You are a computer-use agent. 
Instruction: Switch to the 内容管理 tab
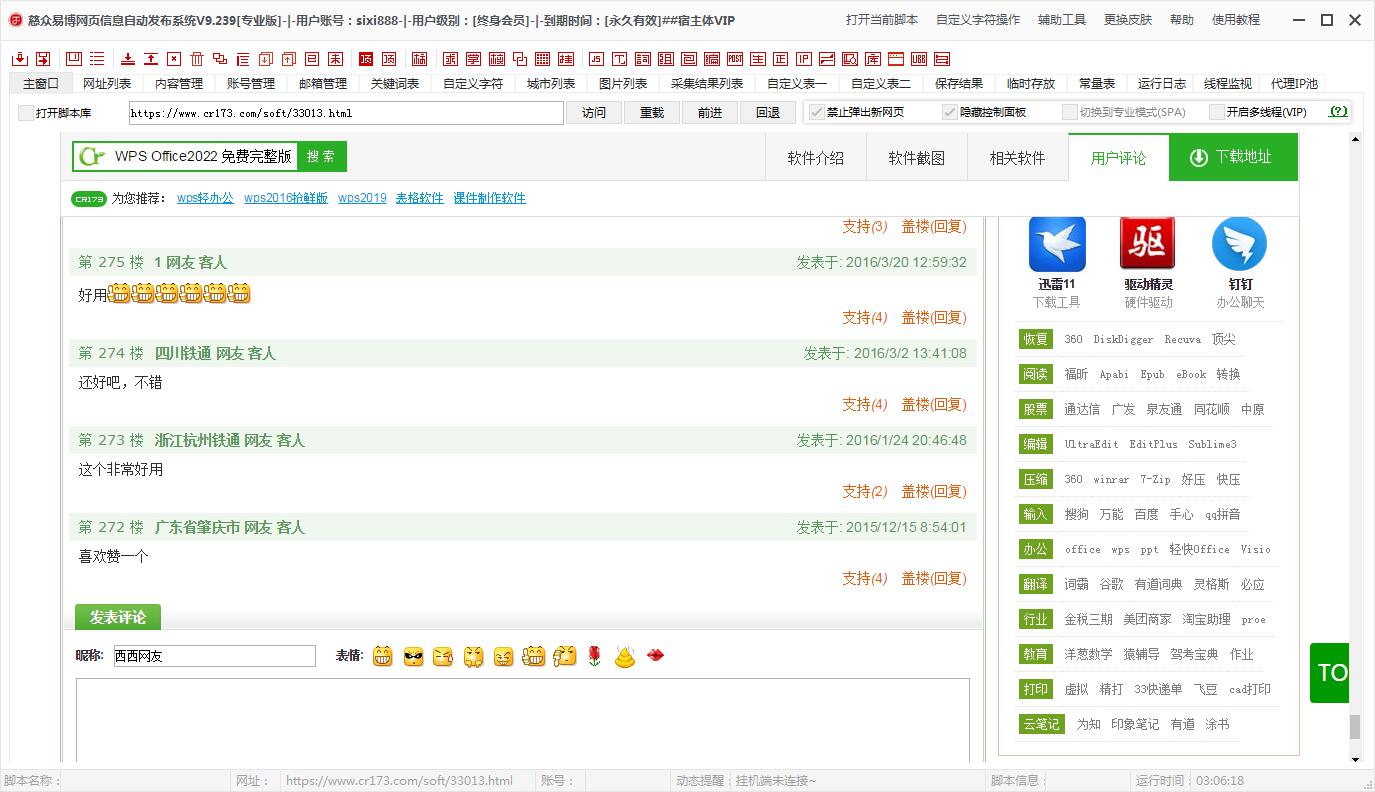click(x=179, y=84)
